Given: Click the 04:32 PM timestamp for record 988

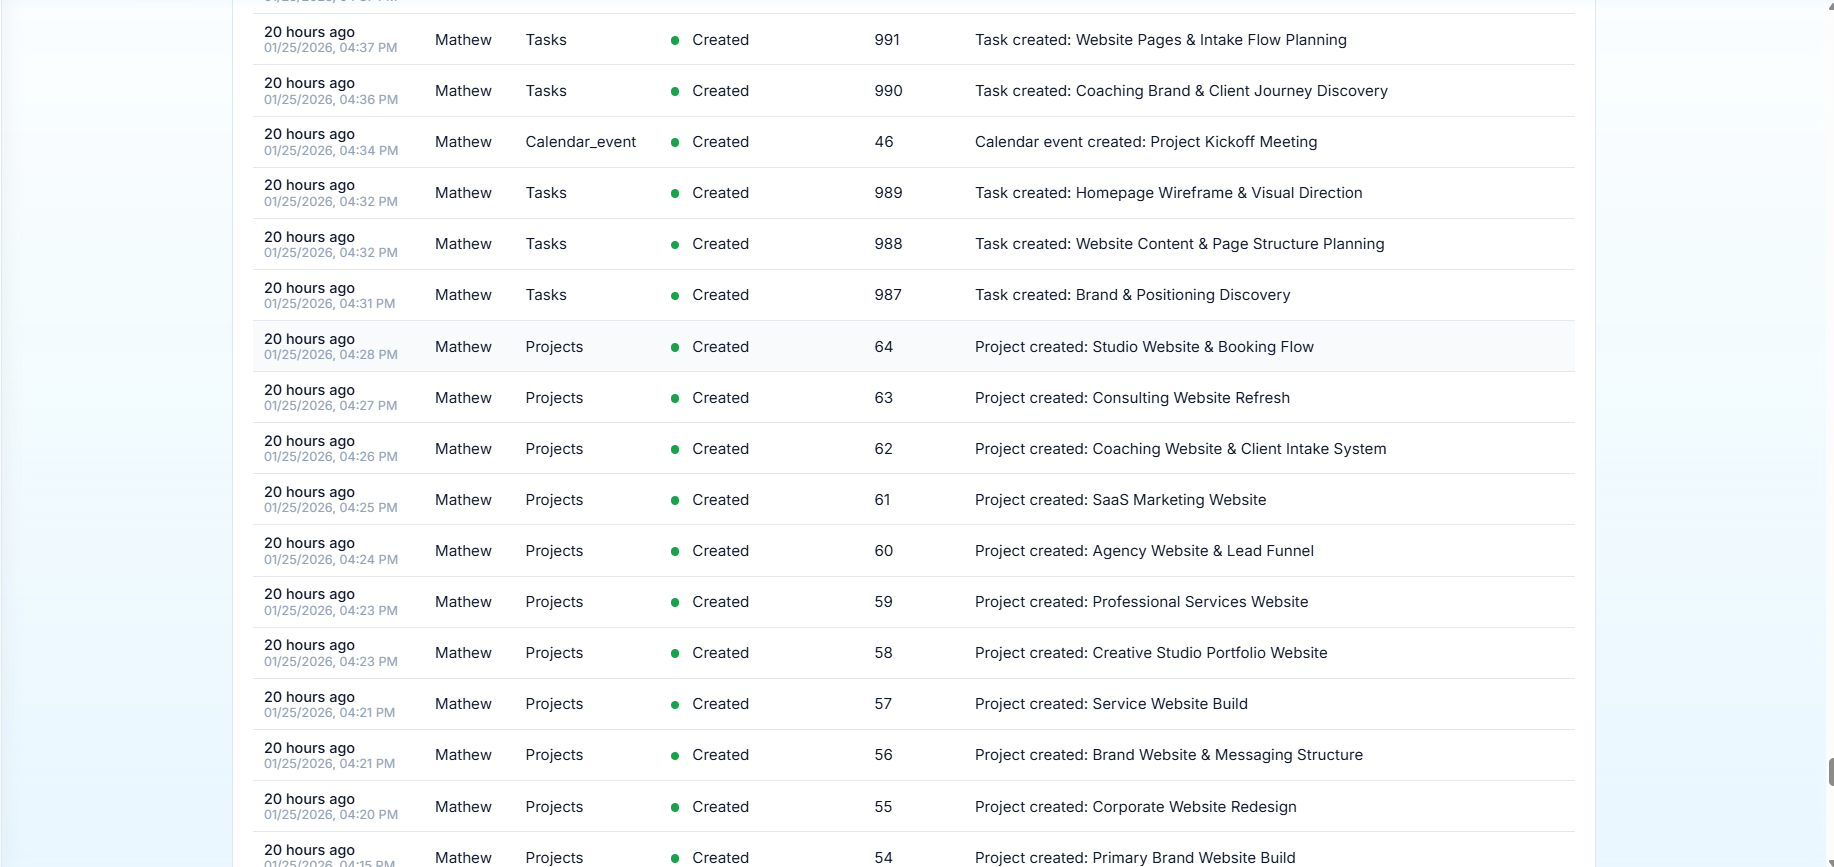Looking at the screenshot, I should pos(331,253).
